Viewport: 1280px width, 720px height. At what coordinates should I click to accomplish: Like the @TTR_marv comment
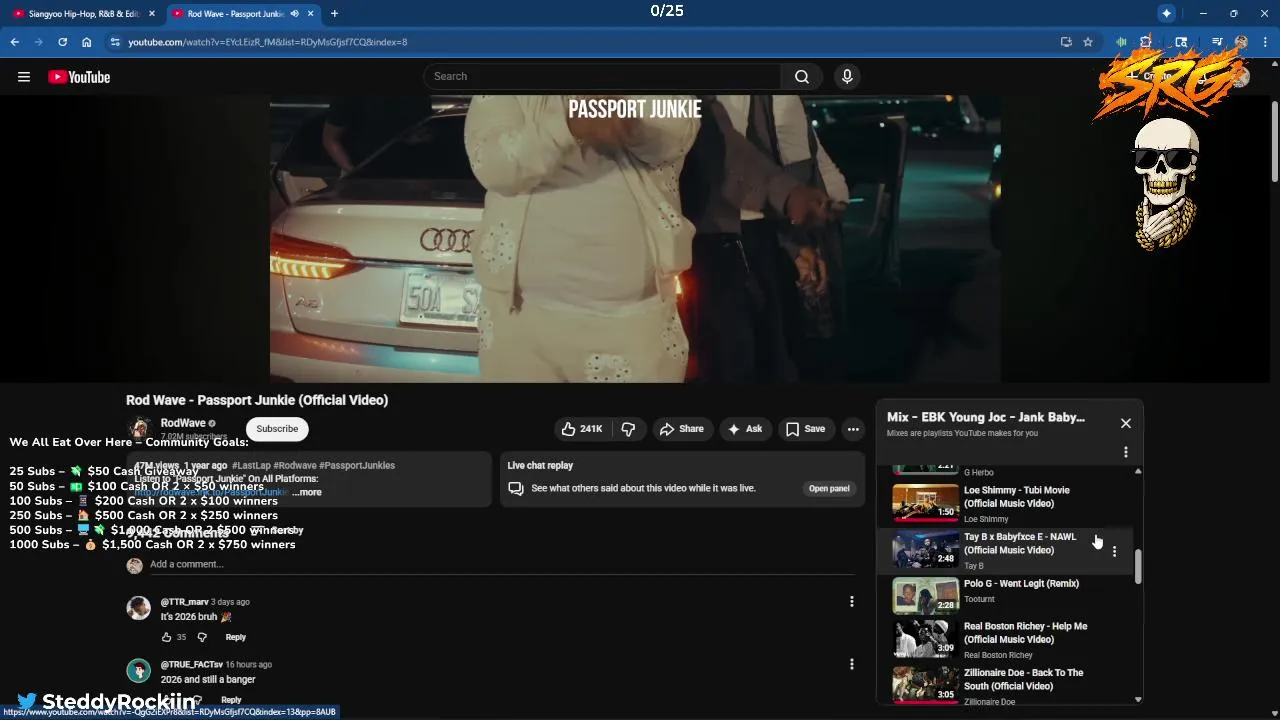pyautogui.click(x=167, y=637)
